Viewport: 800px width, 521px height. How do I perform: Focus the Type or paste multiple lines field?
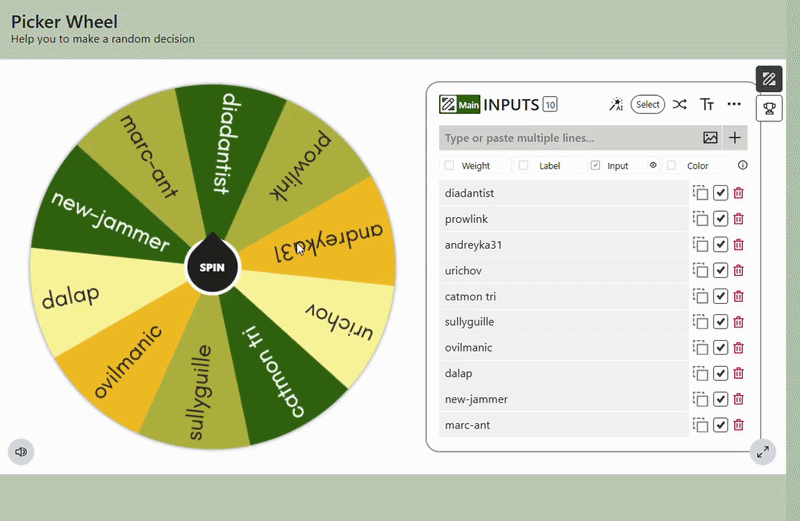tap(569, 138)
